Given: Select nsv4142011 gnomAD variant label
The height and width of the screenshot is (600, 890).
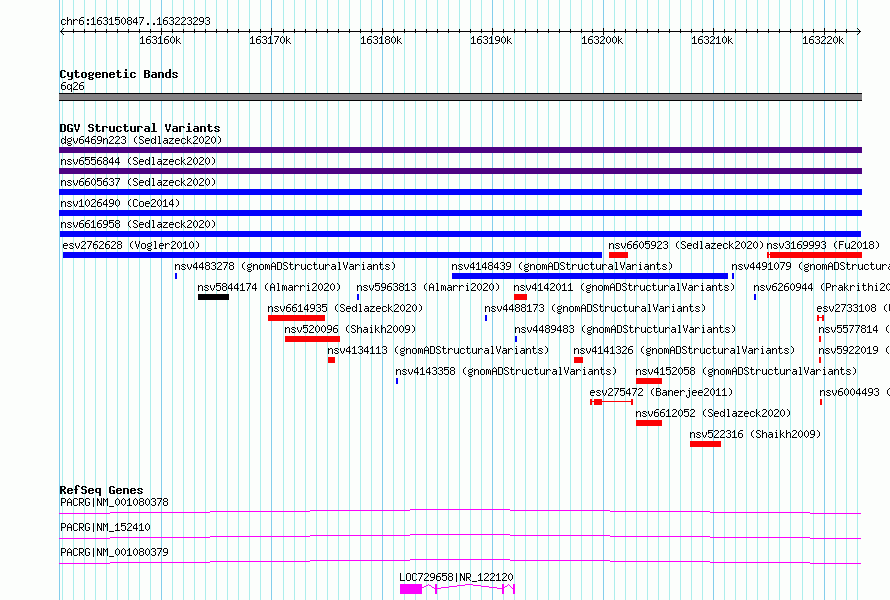Looking at the screenshot, I should pos(624,287).
